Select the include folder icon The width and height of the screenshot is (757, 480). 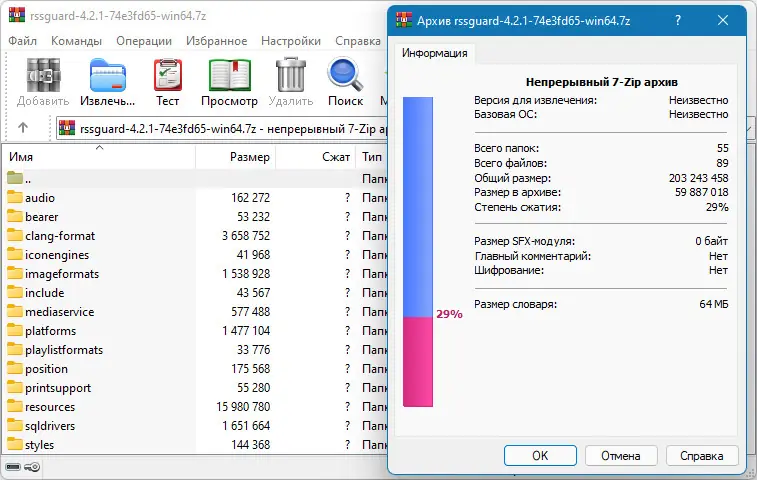point(15,292)
